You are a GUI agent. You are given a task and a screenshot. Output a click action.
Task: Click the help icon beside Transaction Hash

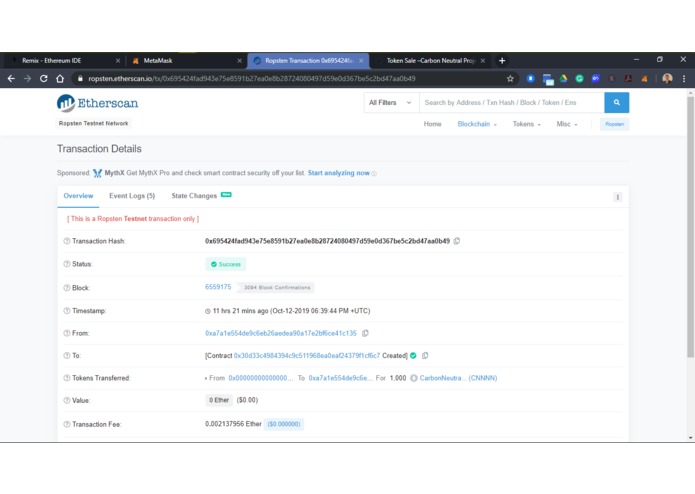point(66,241)
